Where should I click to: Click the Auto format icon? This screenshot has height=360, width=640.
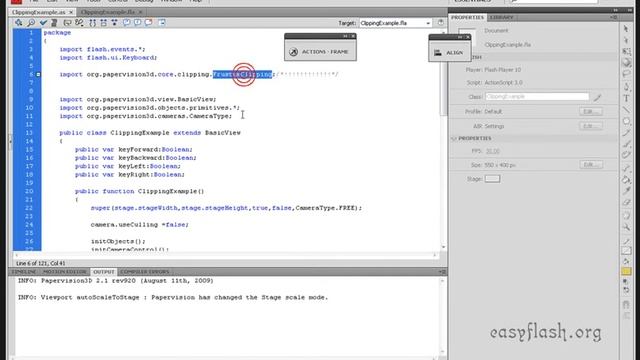(54, 23)
